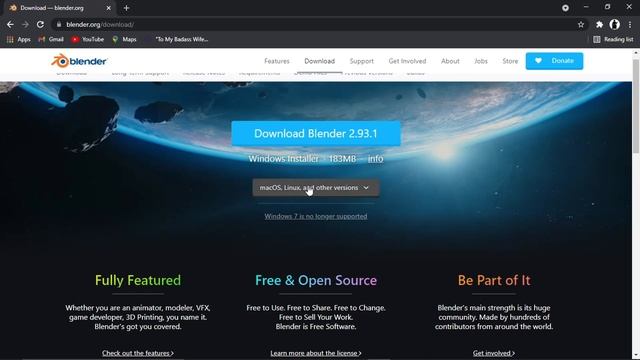Open the Store nav item

510,61
